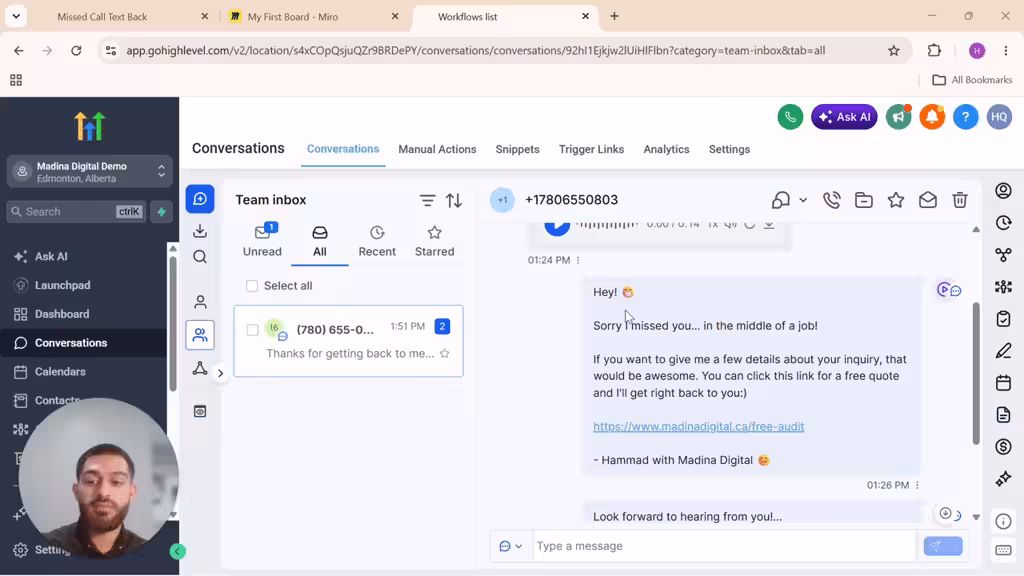Expand the conversations rail chevron arrow
This screenshot has height=576, width=1024.
pyautogui.click(x=221, y=374)
